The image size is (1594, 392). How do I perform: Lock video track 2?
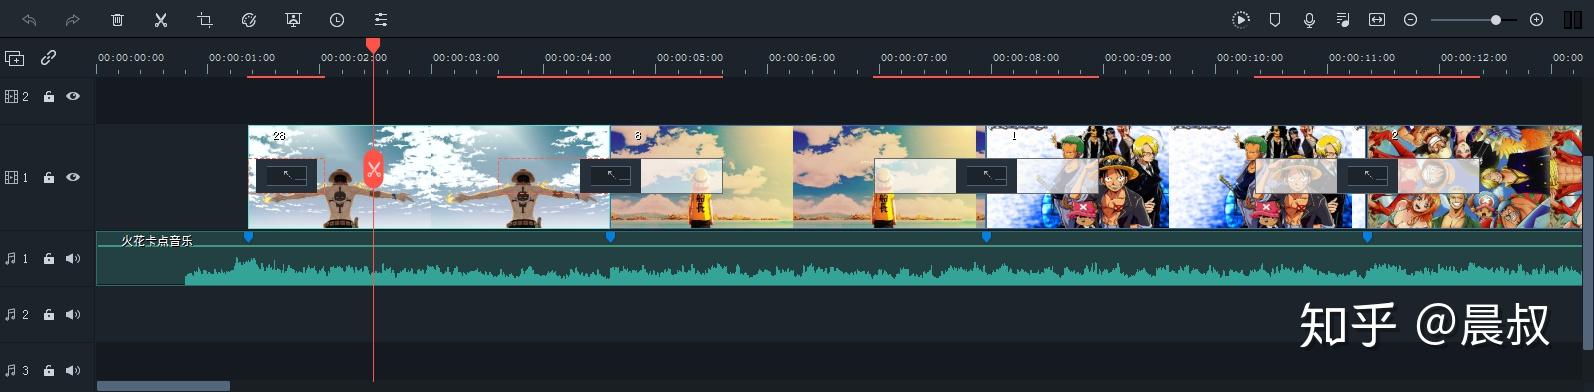coord(49,97)
